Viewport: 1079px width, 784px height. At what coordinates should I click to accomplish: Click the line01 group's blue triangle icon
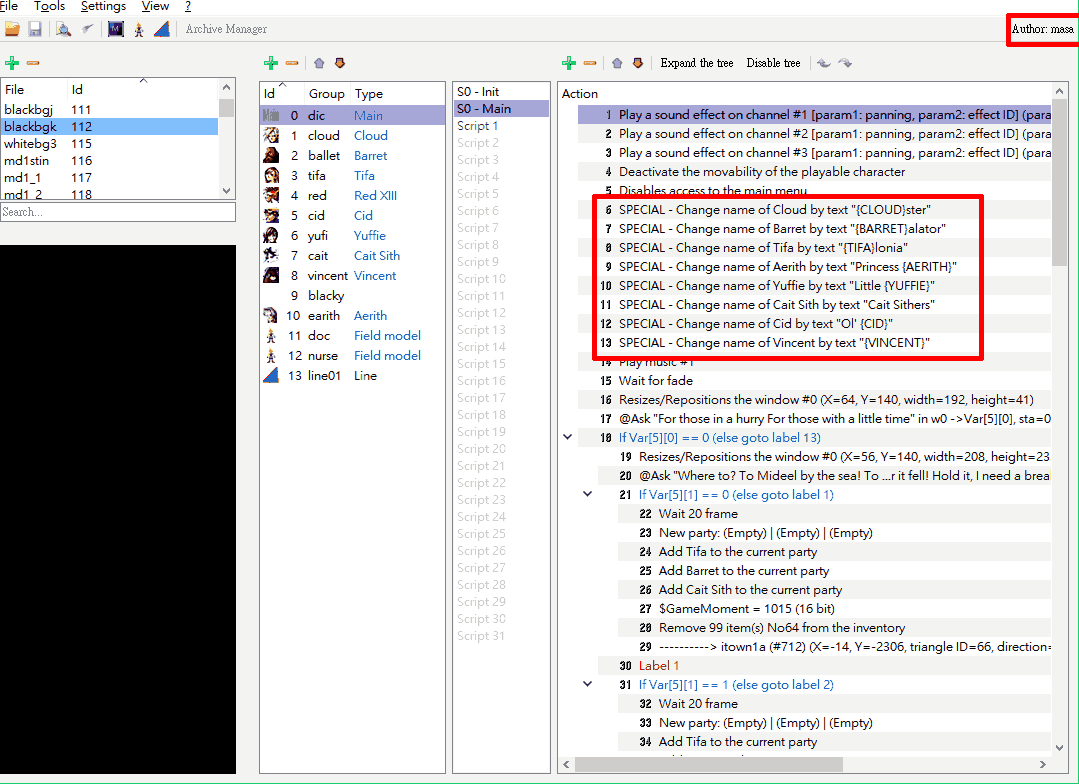[271, 375]
